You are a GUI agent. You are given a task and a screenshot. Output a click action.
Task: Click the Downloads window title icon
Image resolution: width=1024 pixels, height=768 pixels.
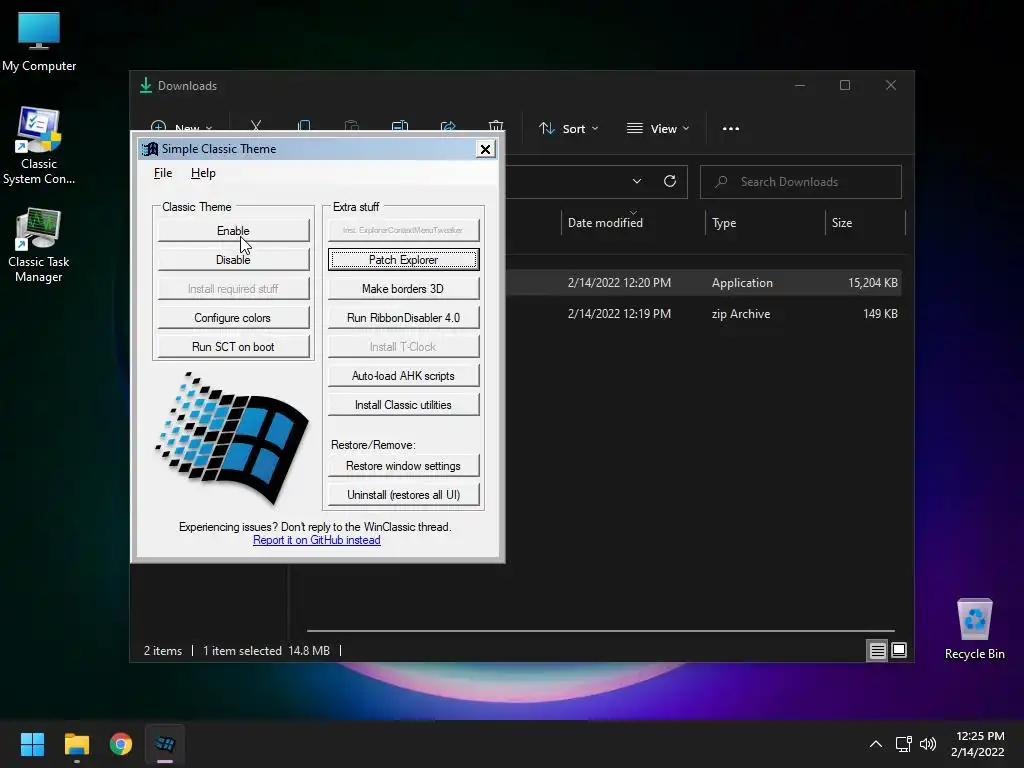[x=146, y=86]
